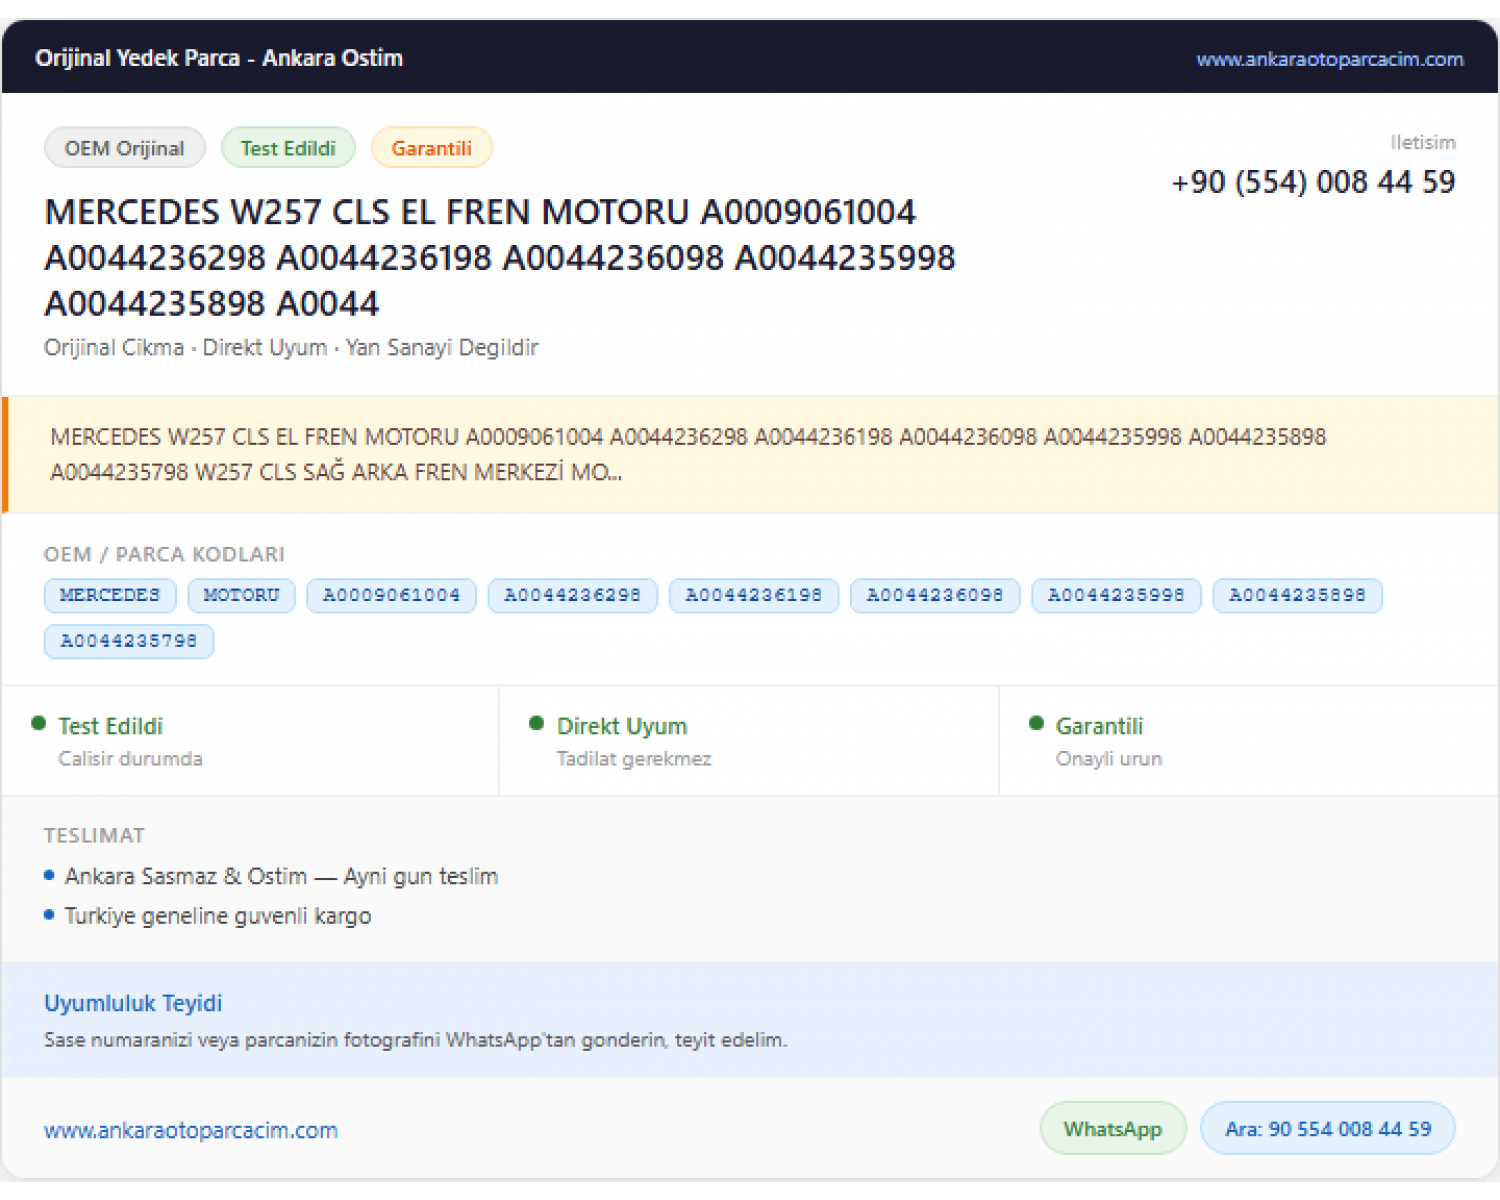
Task: Click the orange Garantili badge
Action: tap(431, 148)
